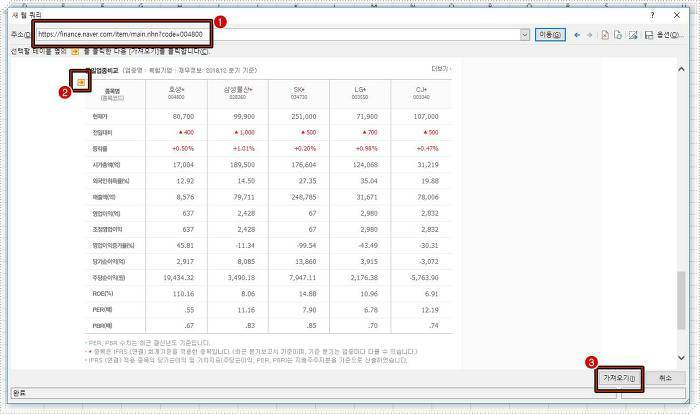The width and height of the screenshot is (700, 414).
Task: Click the 더보기 more link
Action: coord(441,69)
